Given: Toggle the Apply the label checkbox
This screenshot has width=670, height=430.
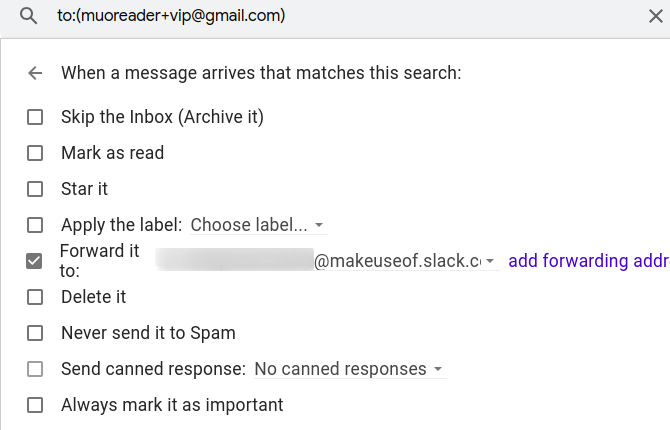Looking at the screenshot, I should click(x=35, y=225).
